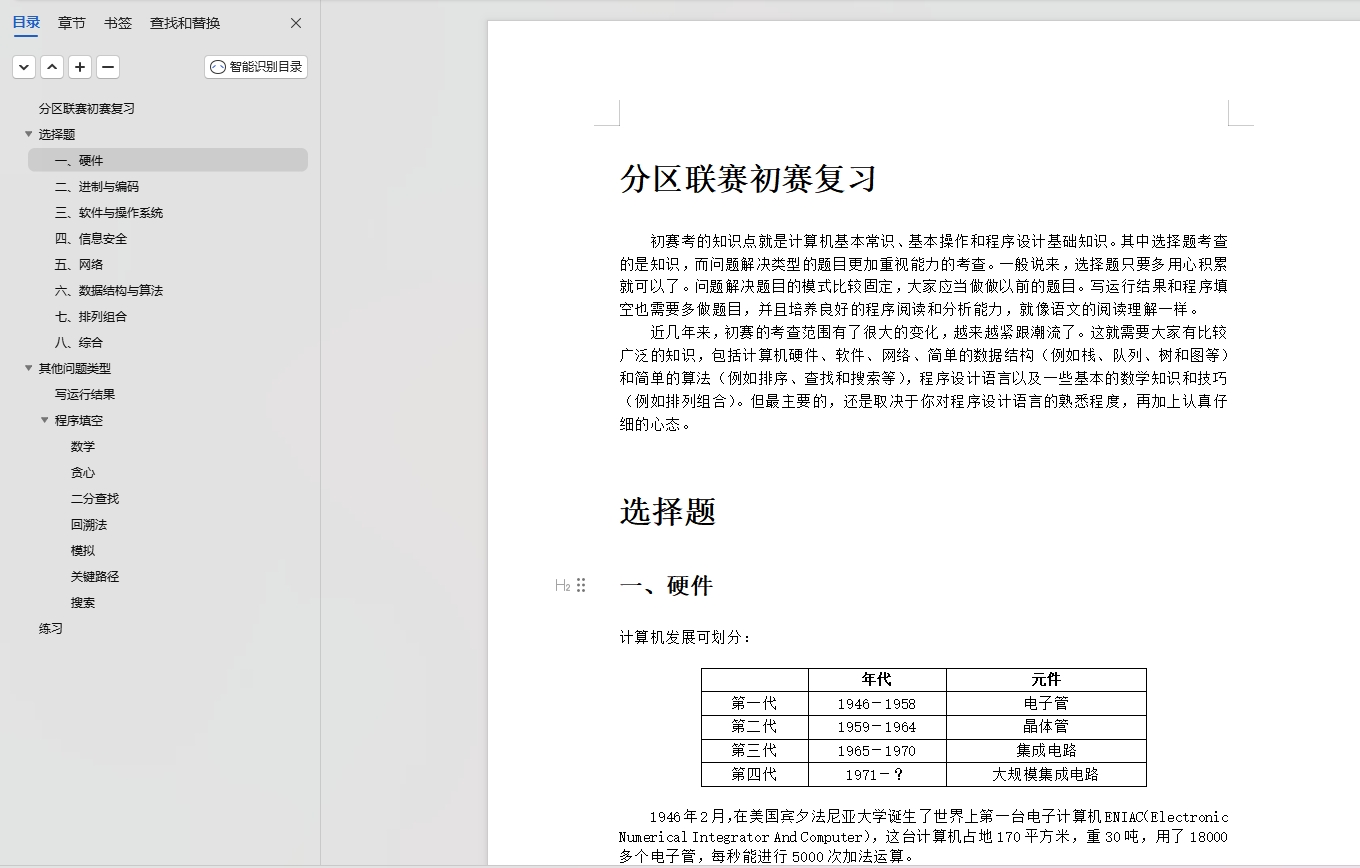
Task: Click the 年代 table header cell
Action: click(x=877, y=680)
